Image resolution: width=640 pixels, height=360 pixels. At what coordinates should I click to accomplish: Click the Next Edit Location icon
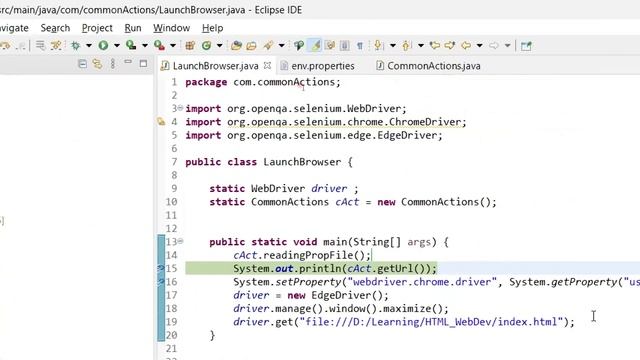[450, 45]
